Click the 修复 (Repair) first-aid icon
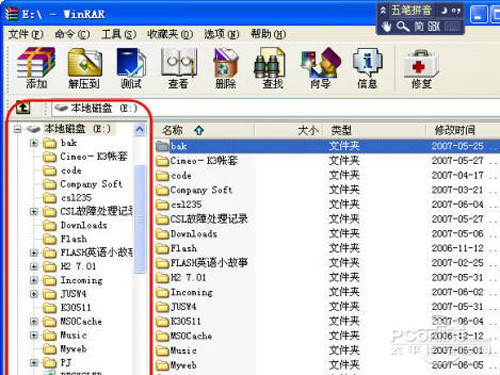The width and height of the screenshot is (500, 375). pos(421,63)
